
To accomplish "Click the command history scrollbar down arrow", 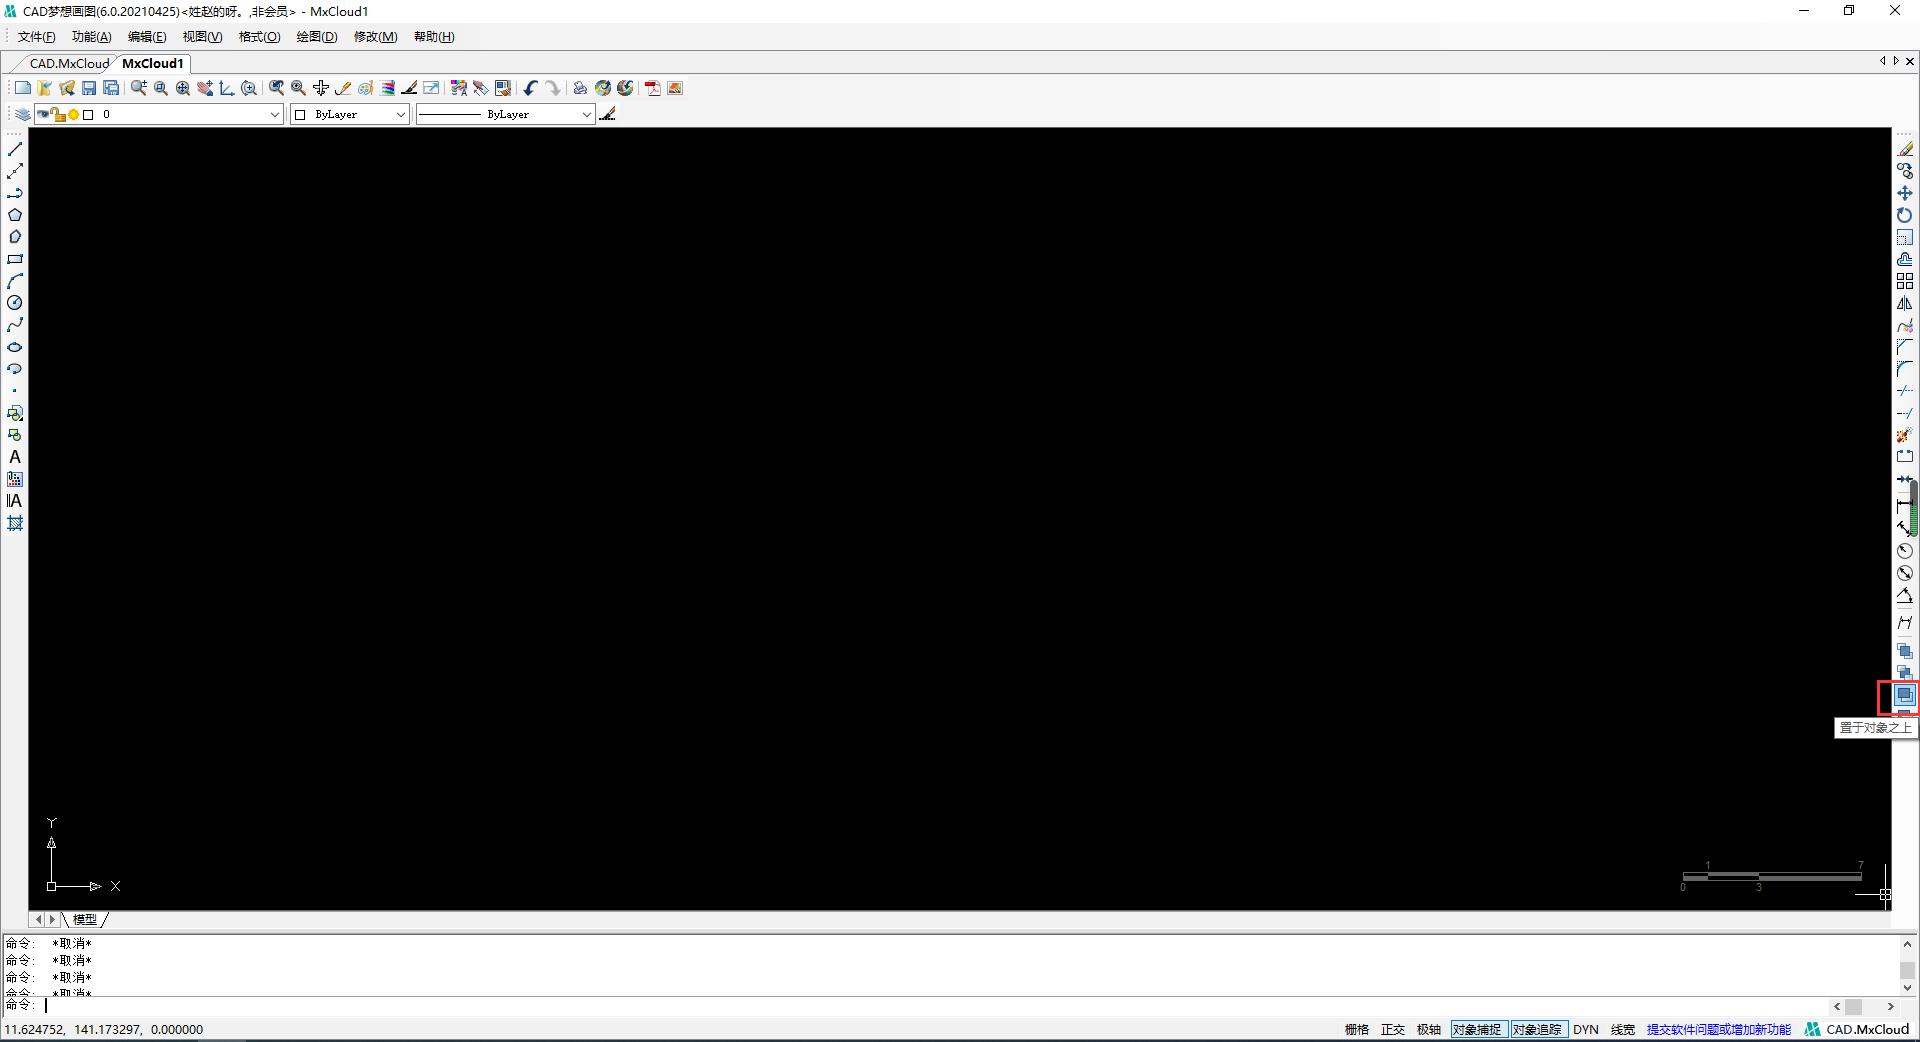I will tap(1907, 988).
